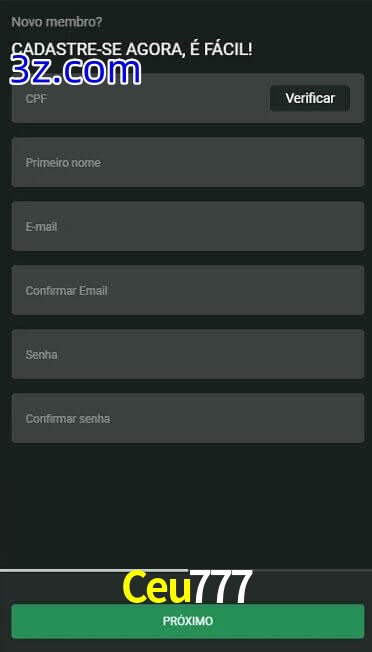Image resolution: width=372 pixels, height=652 pixels.
Task: Click the blue 3z.com logo
Action: coord(75,71)
